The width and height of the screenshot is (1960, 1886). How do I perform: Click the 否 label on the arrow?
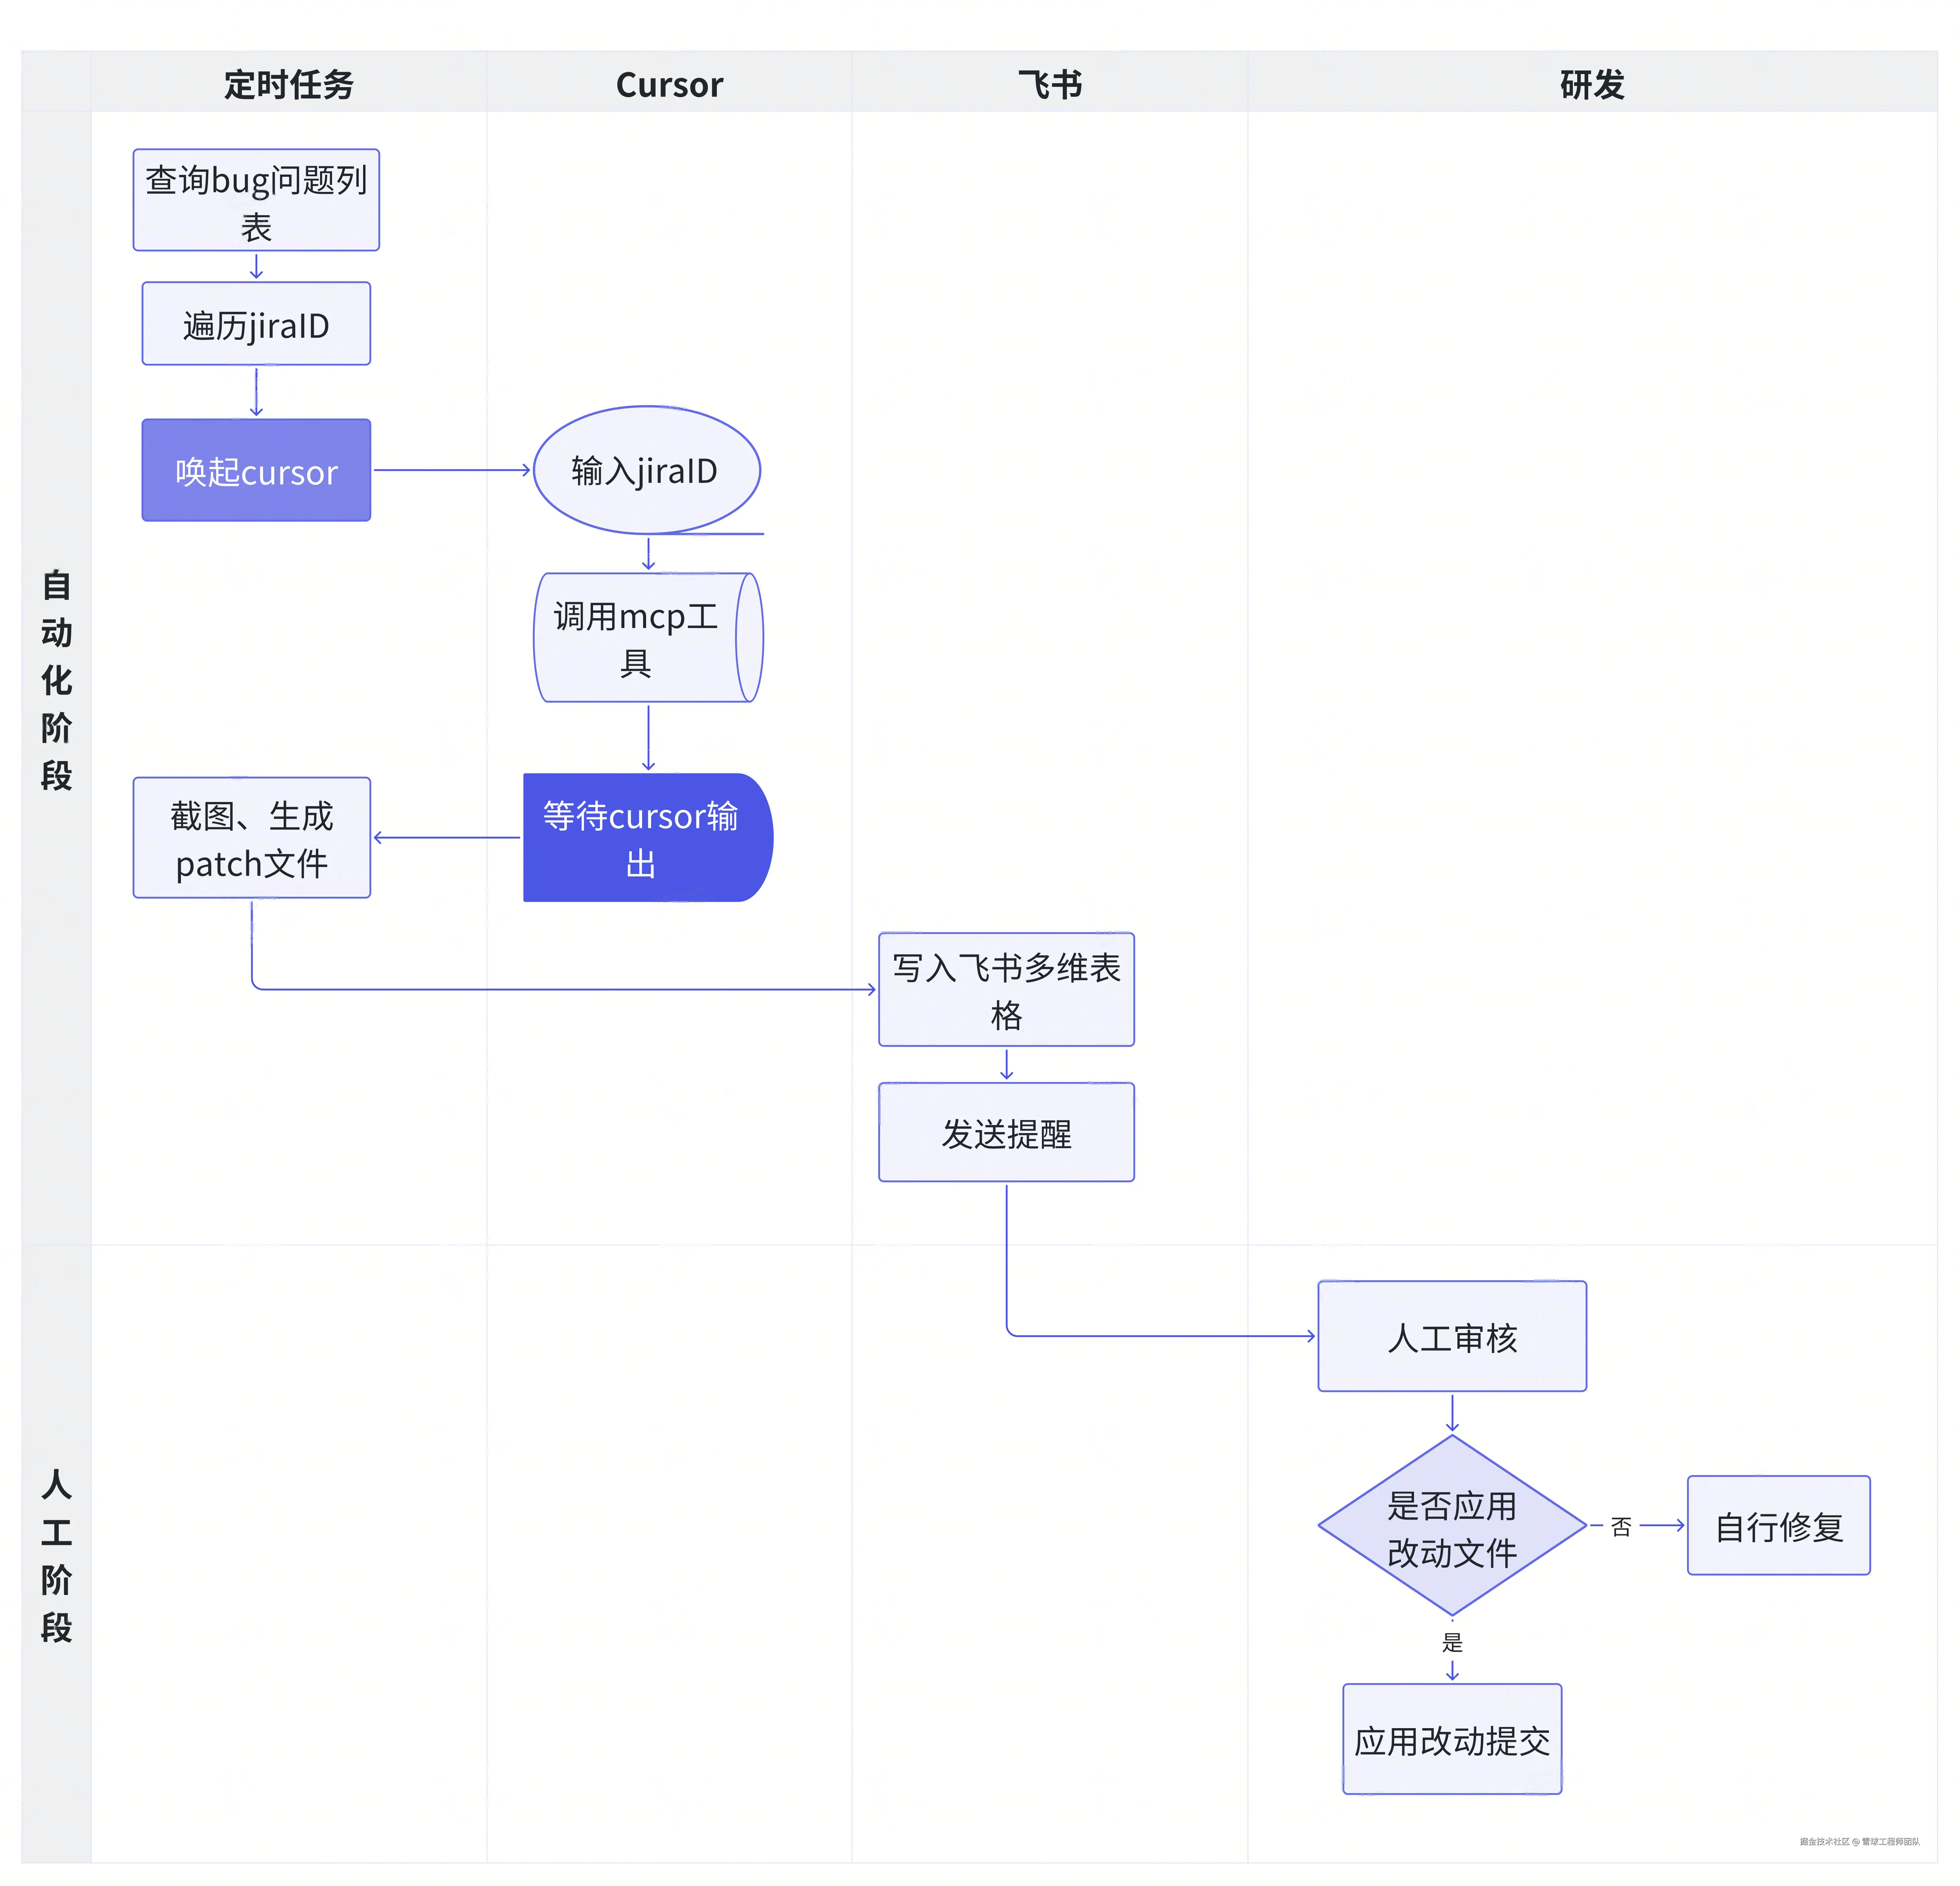[x=1621, y=1527]
